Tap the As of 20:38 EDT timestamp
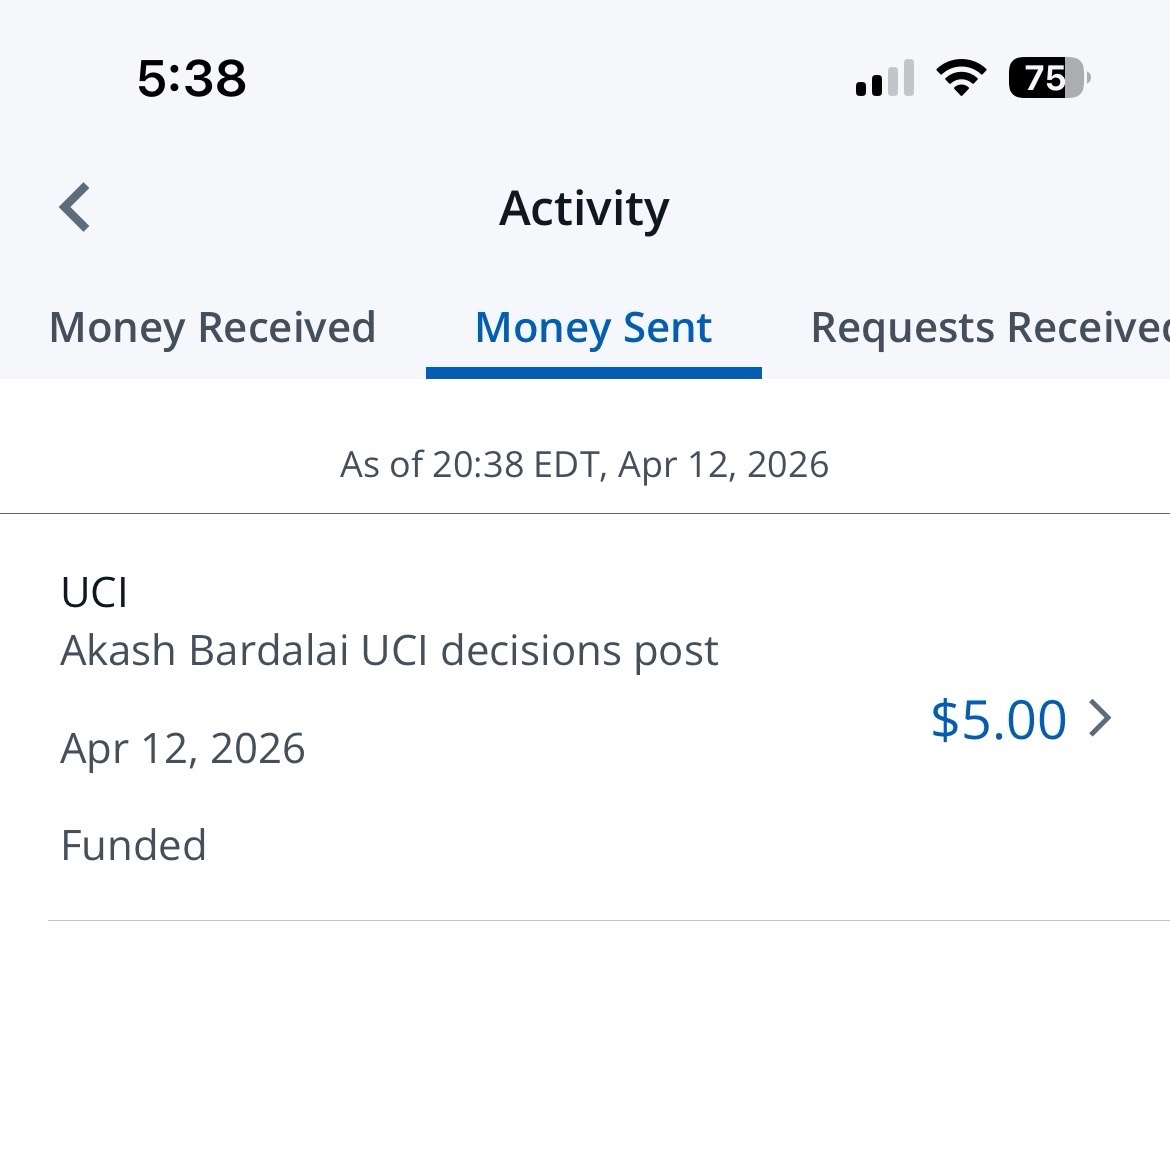The height and width of the screenshot is (1170, 1170). 584,464
